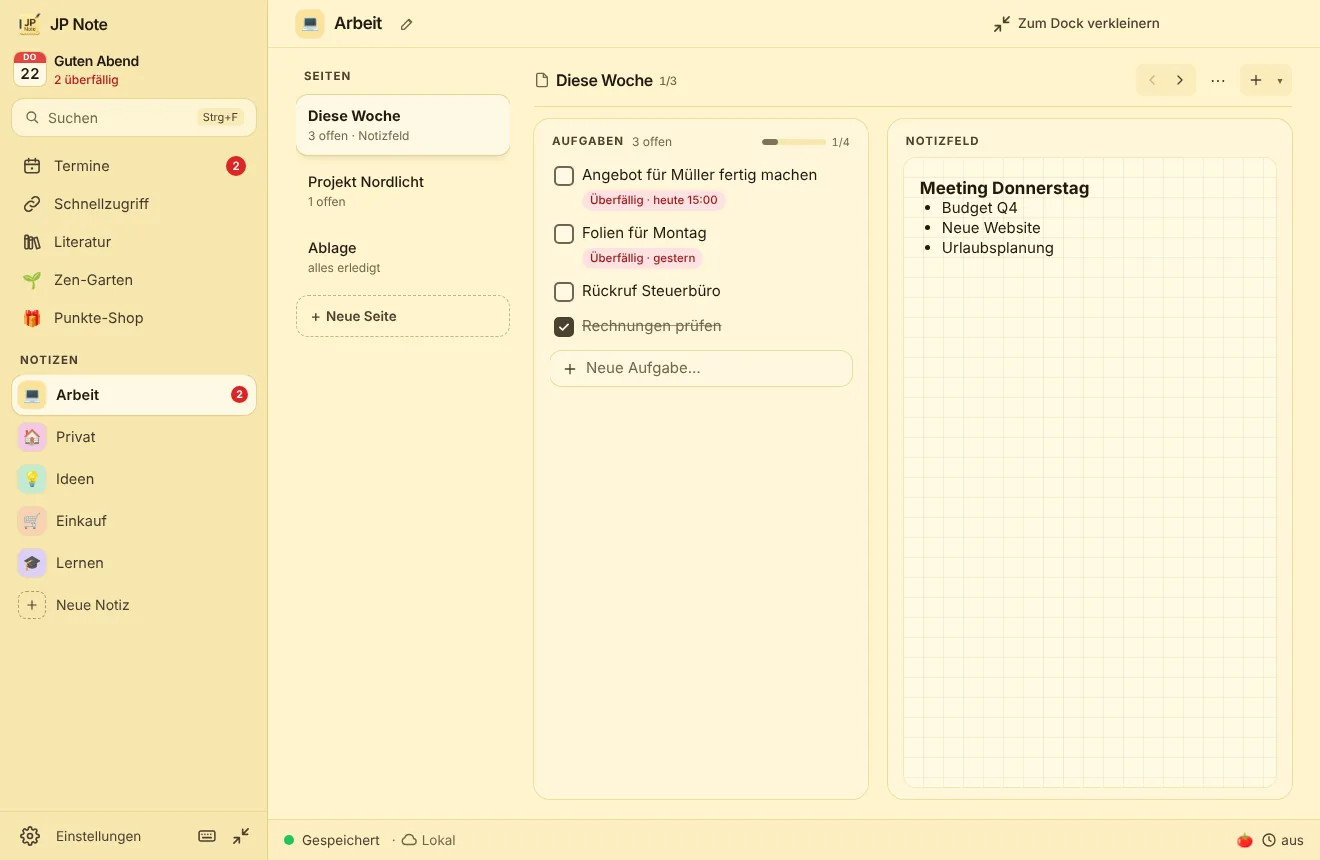Open the Privat notebook
The image size is (1320, 860).
[134, 437]
